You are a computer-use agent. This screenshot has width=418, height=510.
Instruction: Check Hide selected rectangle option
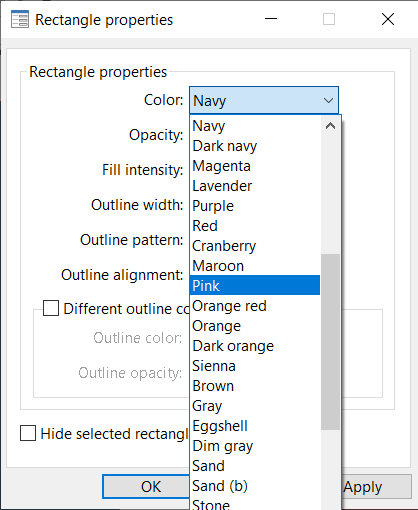(x=28, y=433)
